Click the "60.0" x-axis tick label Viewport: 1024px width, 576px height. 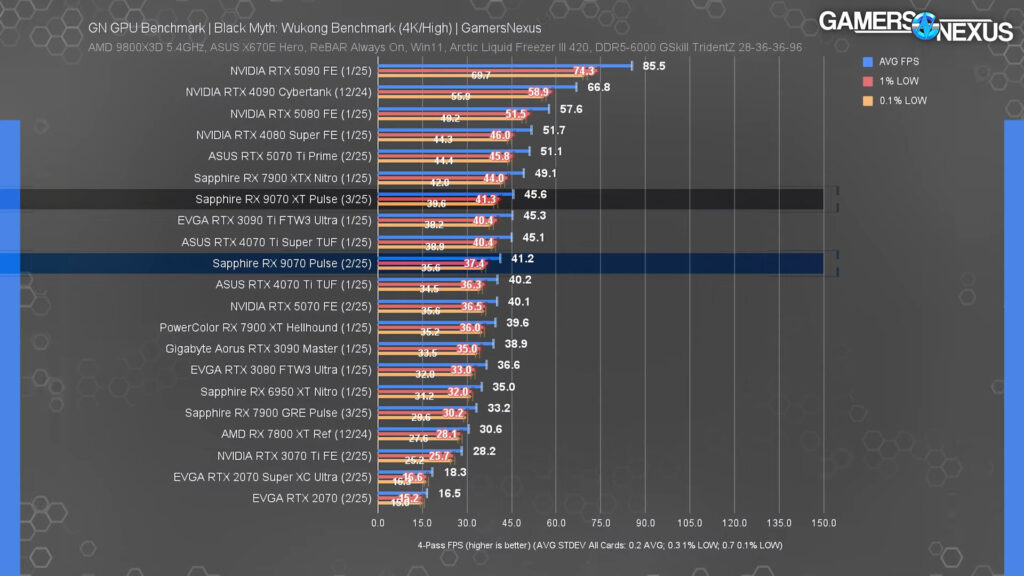[x=556, y=523]
